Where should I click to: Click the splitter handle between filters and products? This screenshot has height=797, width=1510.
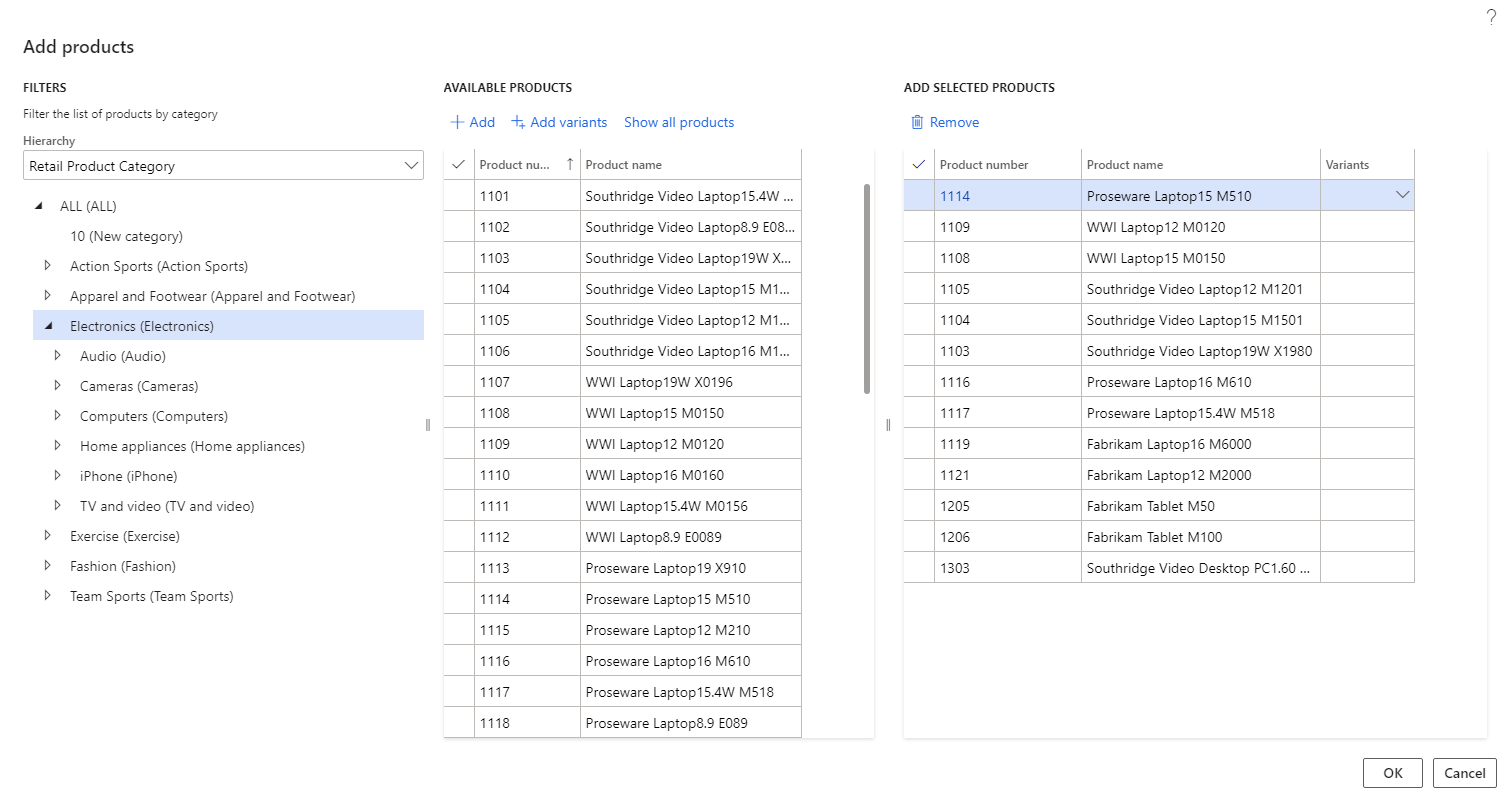[x=428, y=424]
